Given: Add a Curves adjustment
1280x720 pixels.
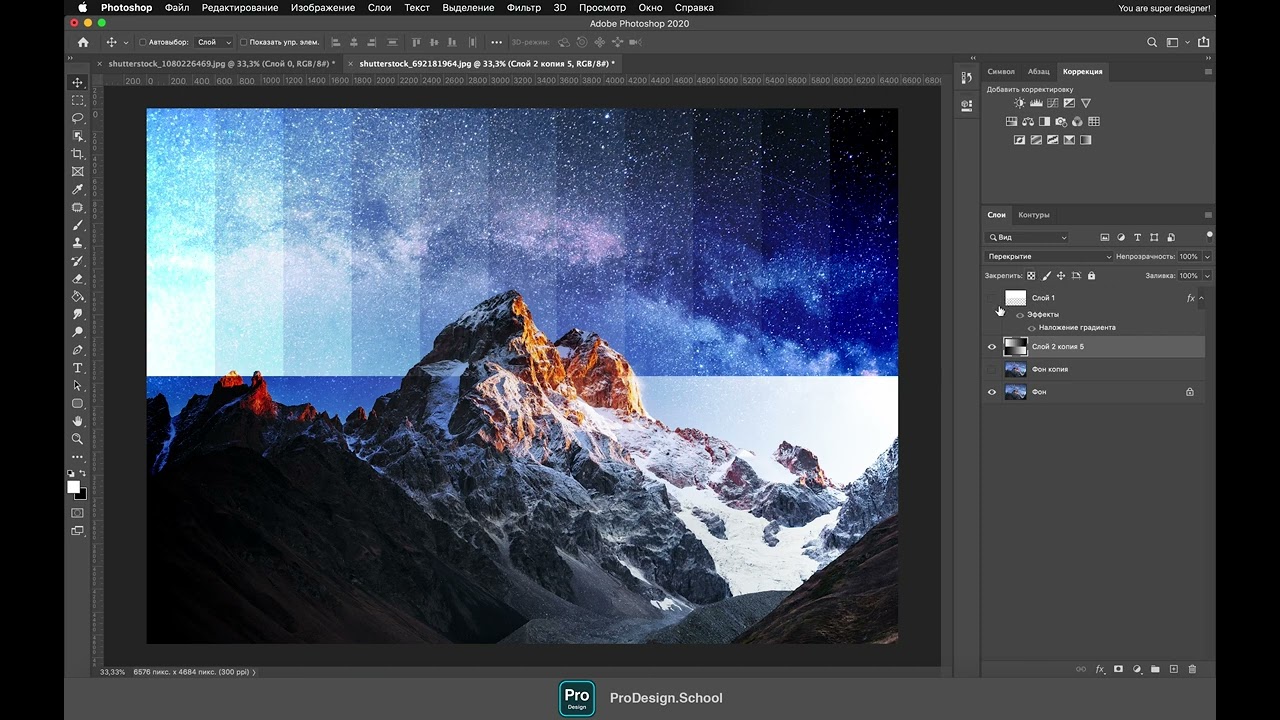Looking at the screenshot, I should 1052,103.
